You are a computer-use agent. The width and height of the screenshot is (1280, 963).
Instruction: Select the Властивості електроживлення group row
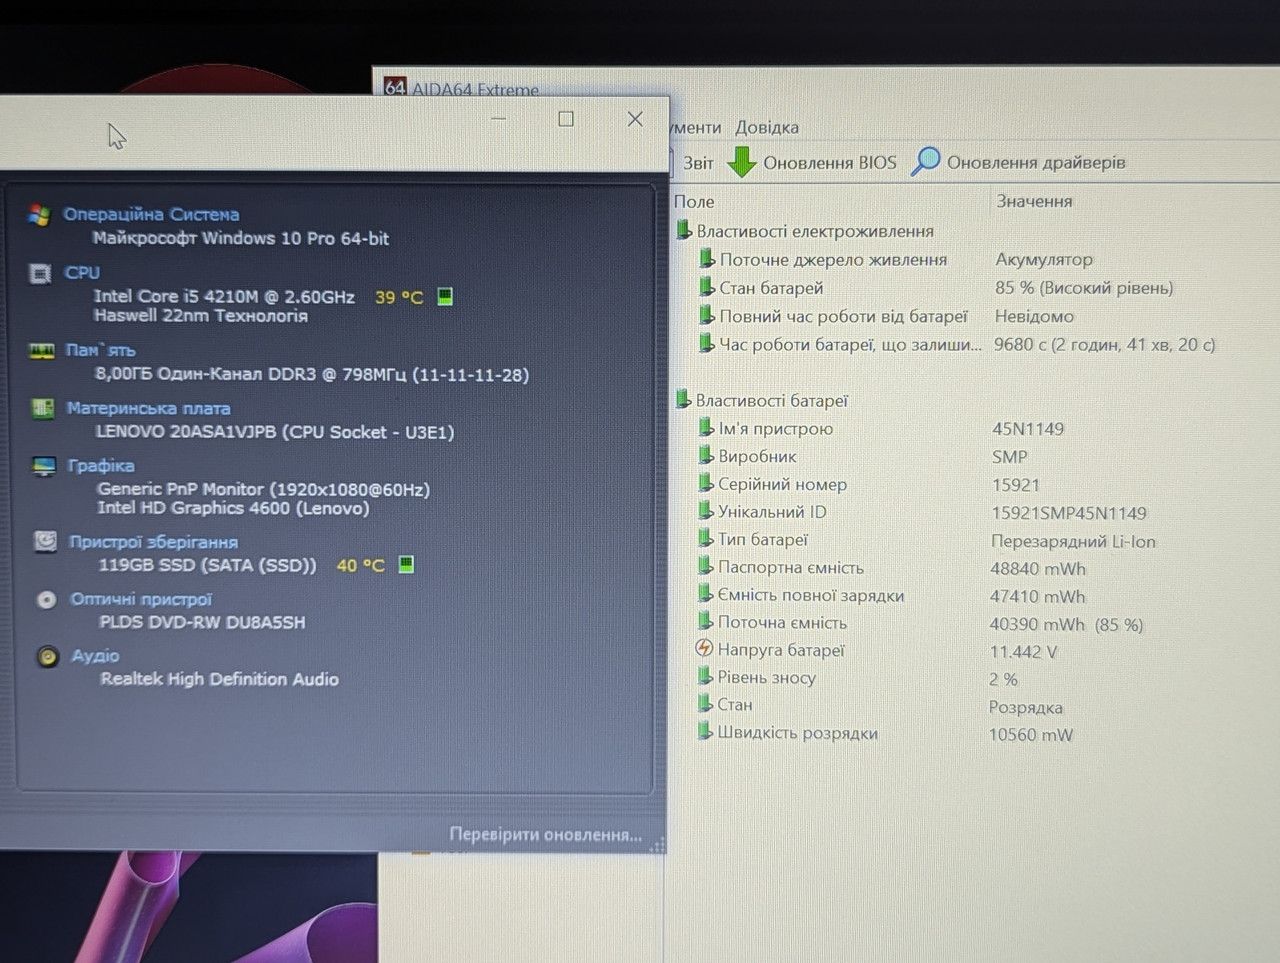805,231
